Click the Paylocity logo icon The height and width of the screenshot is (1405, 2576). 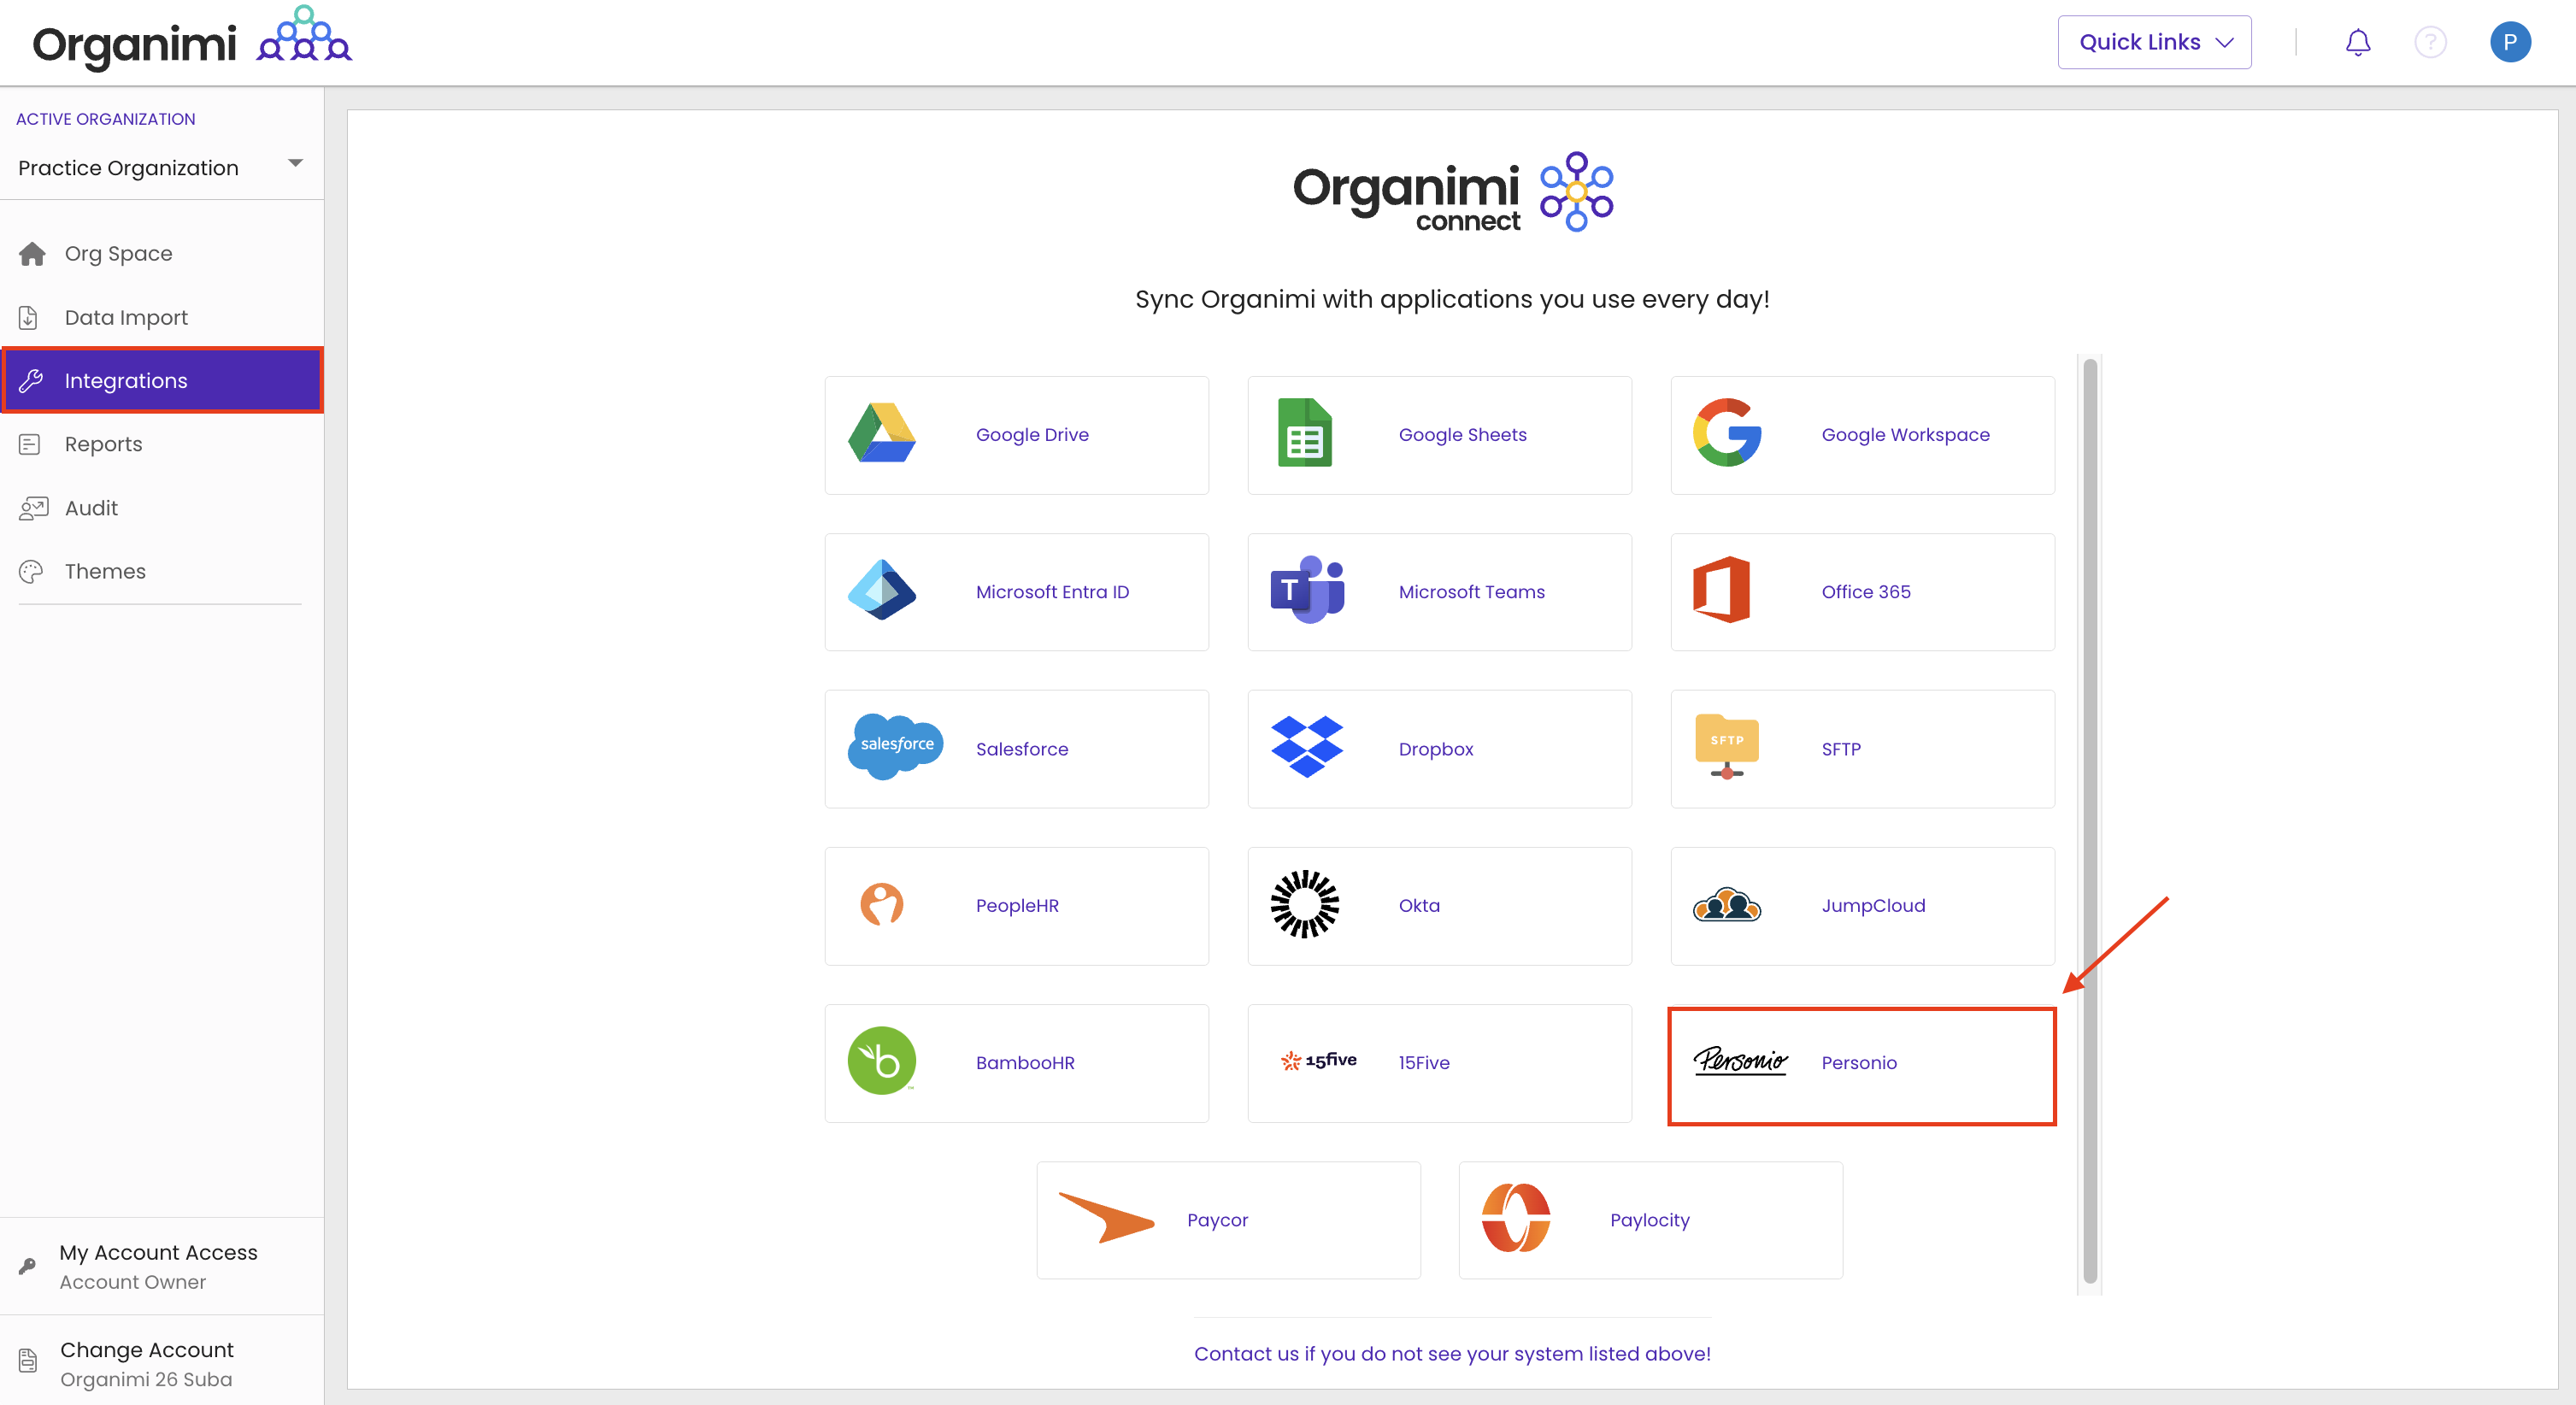click(1516, 1218)
